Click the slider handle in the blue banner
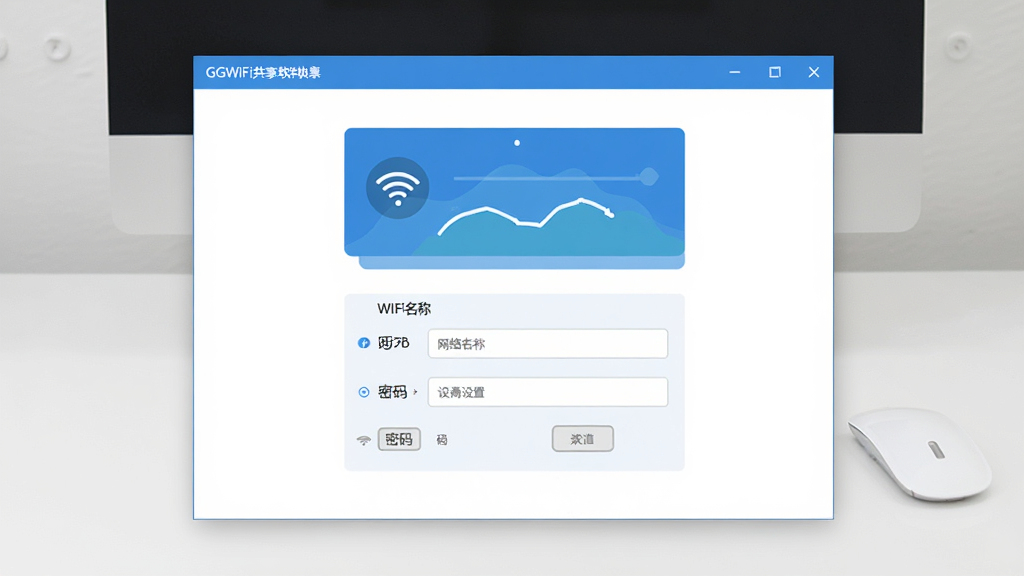This screenshot has height=576, width=1024. click(x=648, y=176)
